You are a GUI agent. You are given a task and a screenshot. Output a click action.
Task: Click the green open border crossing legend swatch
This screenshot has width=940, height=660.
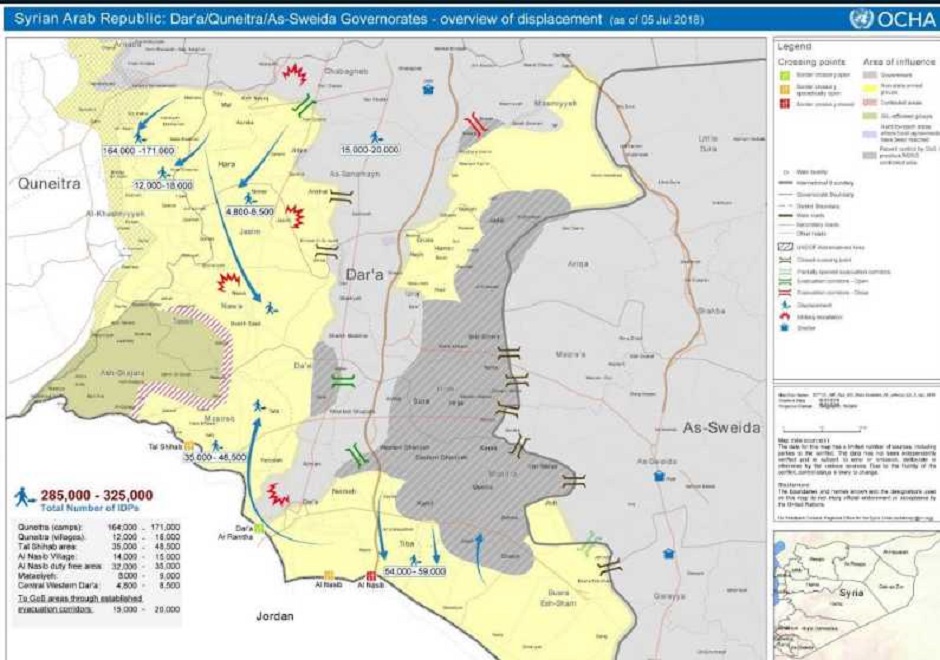pos(786,74)
